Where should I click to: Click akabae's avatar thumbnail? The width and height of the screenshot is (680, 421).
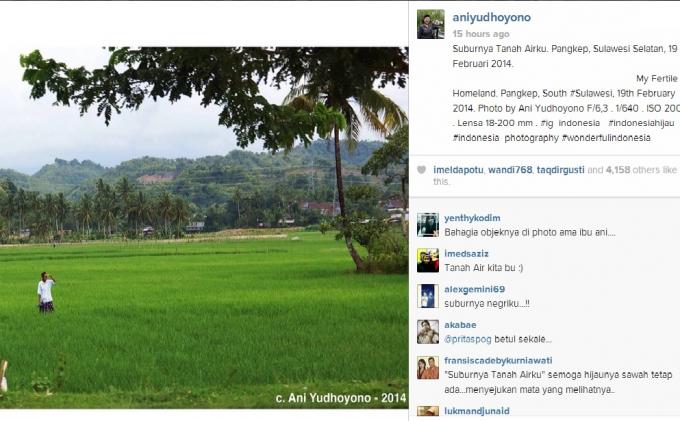pyautogui.click(x=428, y=332)
